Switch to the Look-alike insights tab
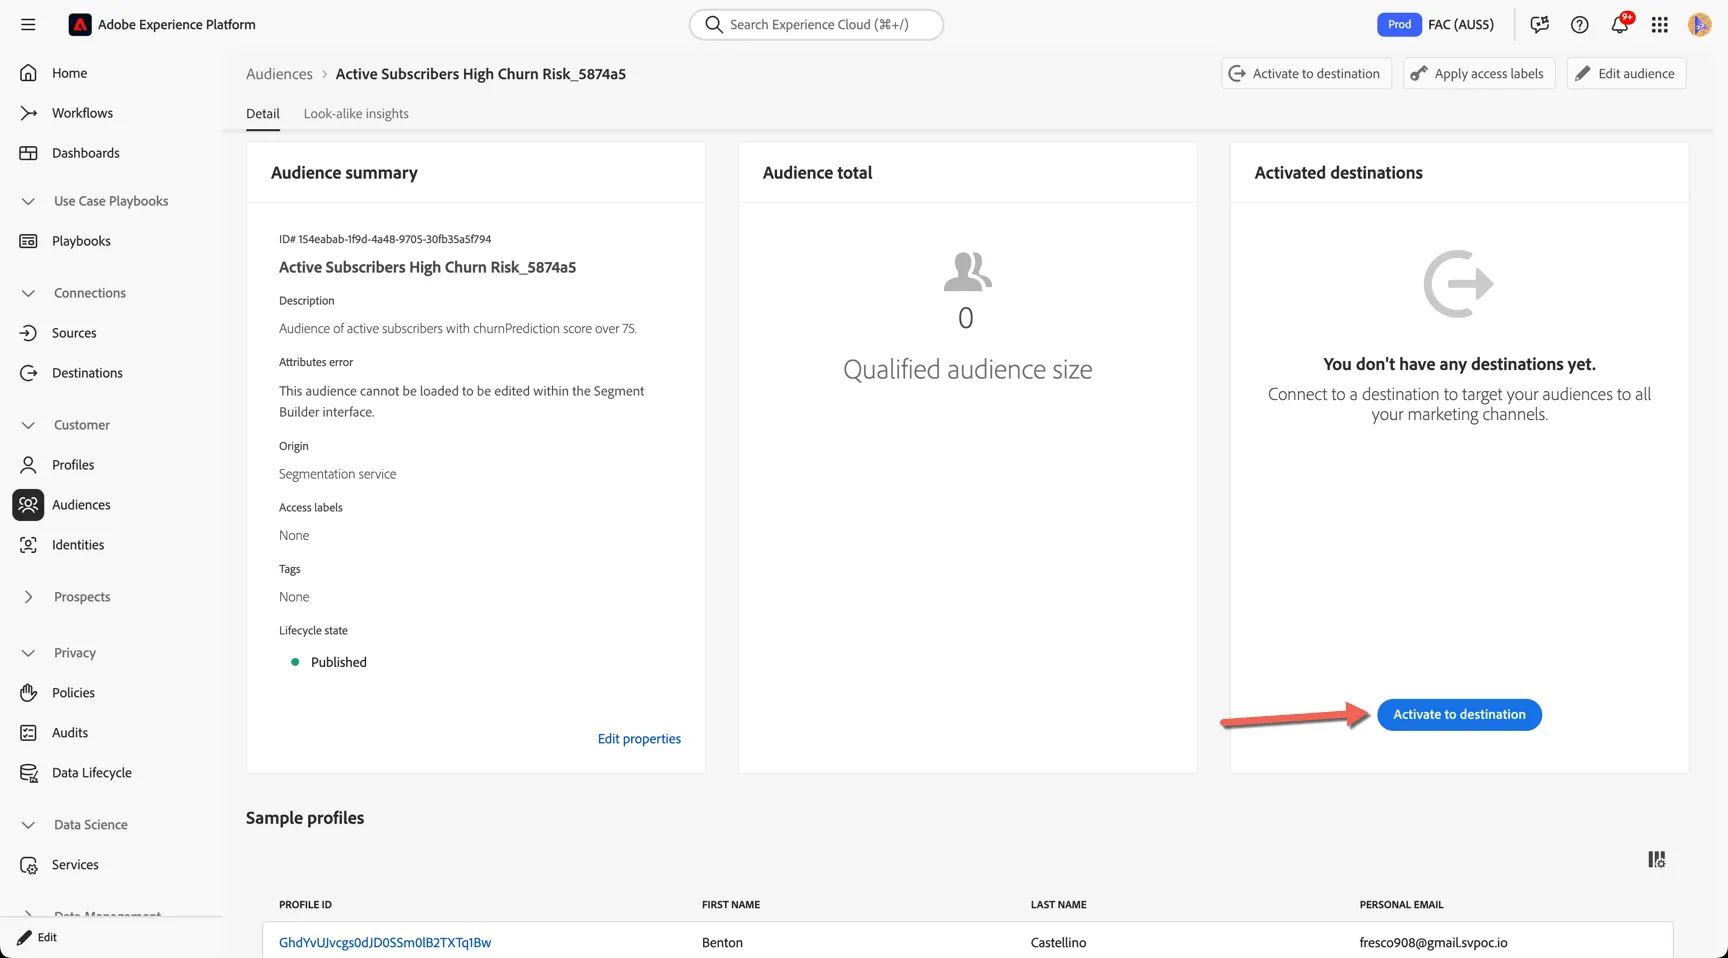Screen dimensions: 1728x958 356,114
